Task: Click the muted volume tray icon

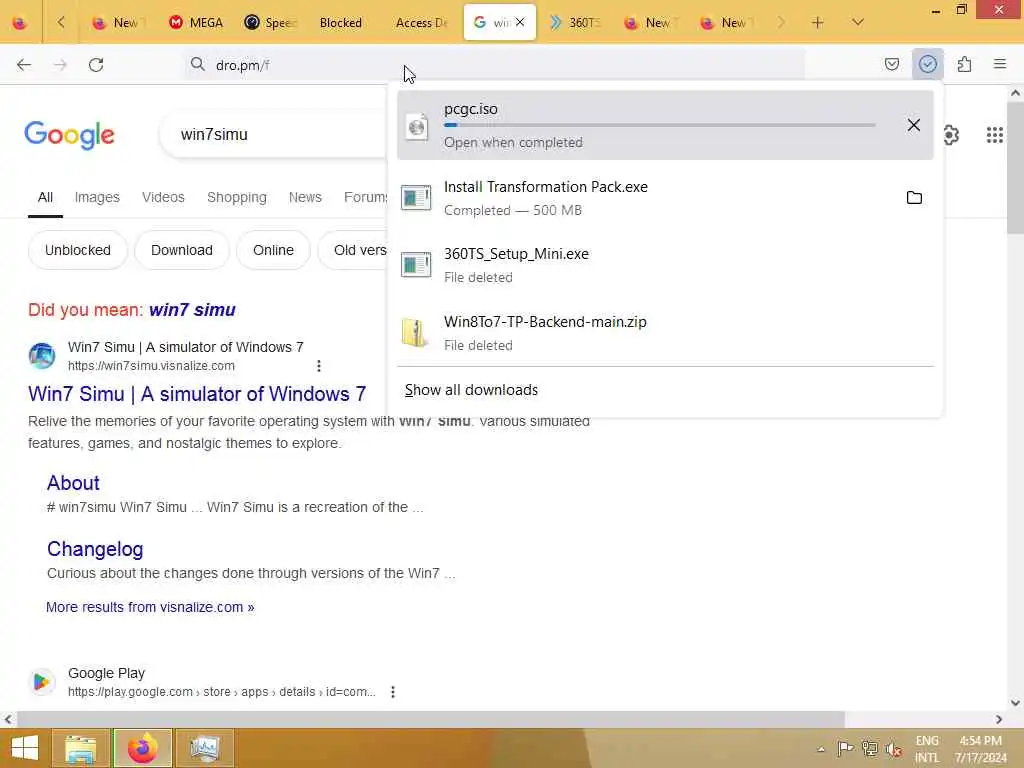Action: pyautogui.click(x=893, y=749)
